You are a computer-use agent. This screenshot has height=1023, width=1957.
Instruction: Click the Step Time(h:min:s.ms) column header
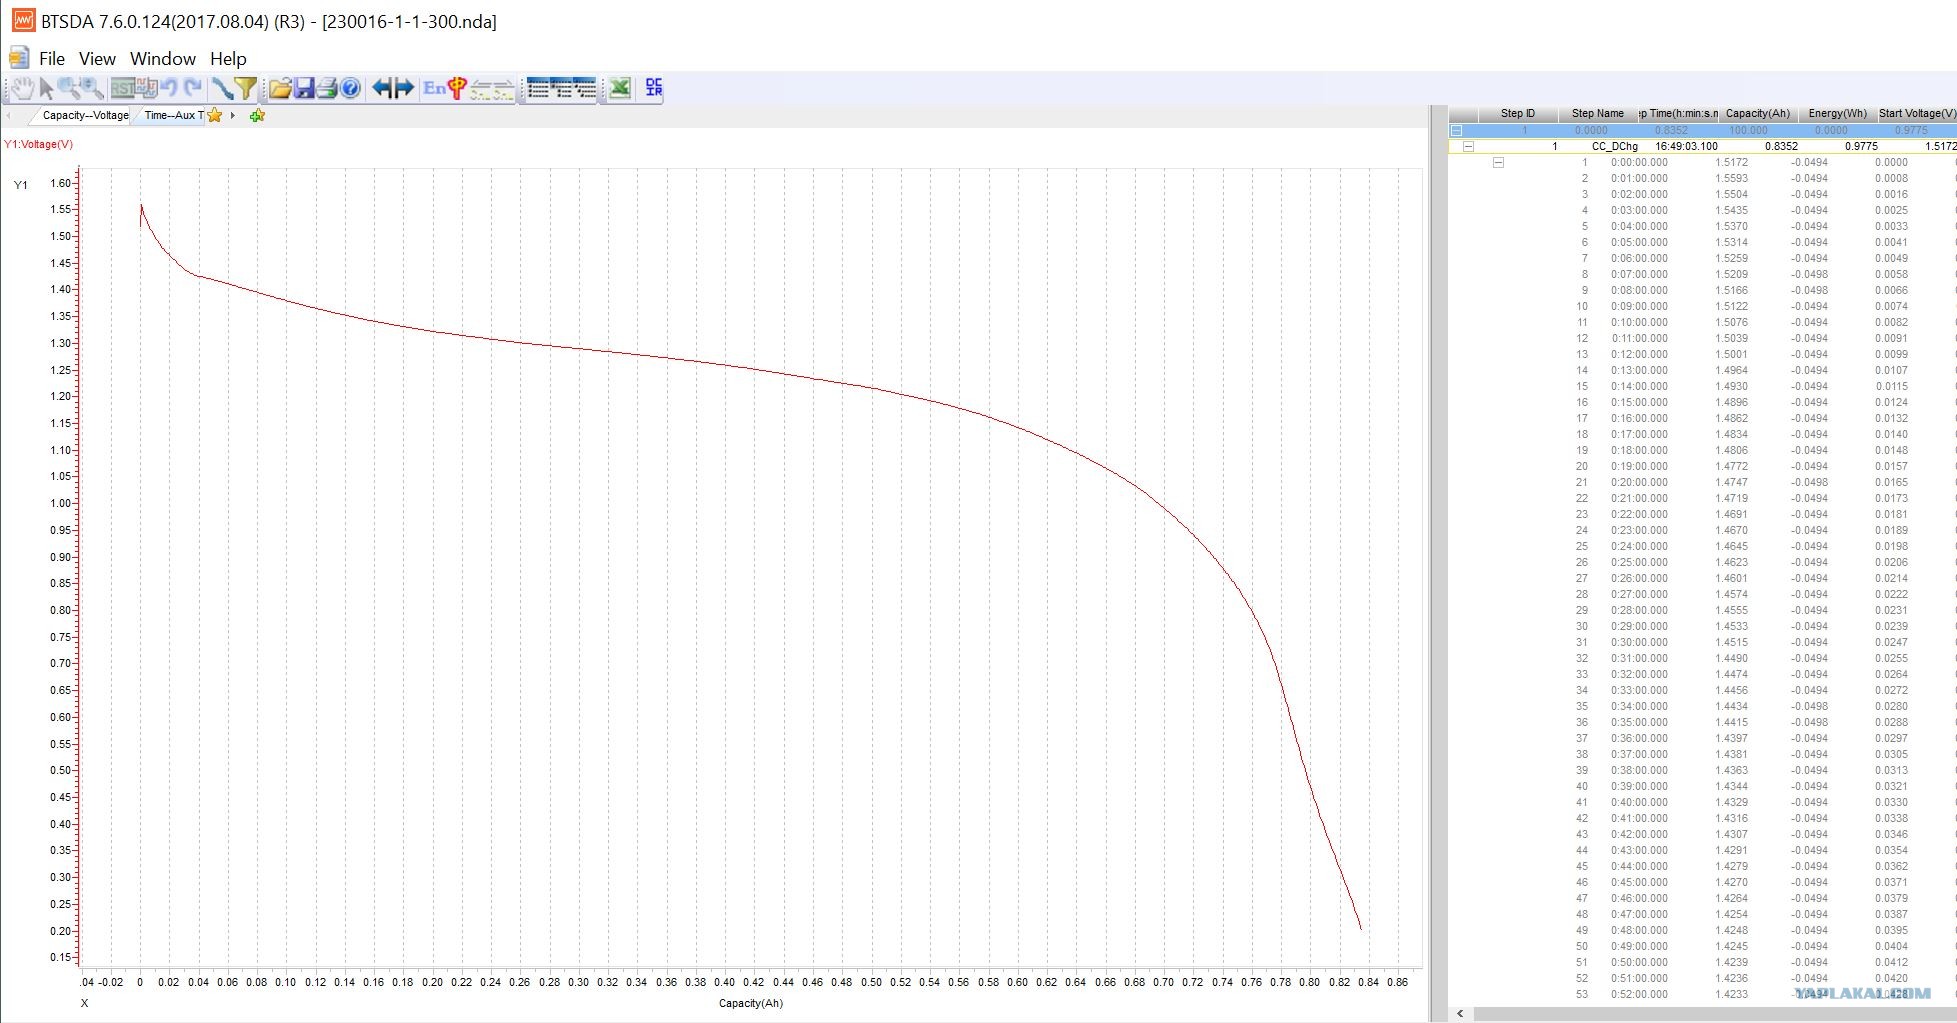click(x=1678, y=113)
